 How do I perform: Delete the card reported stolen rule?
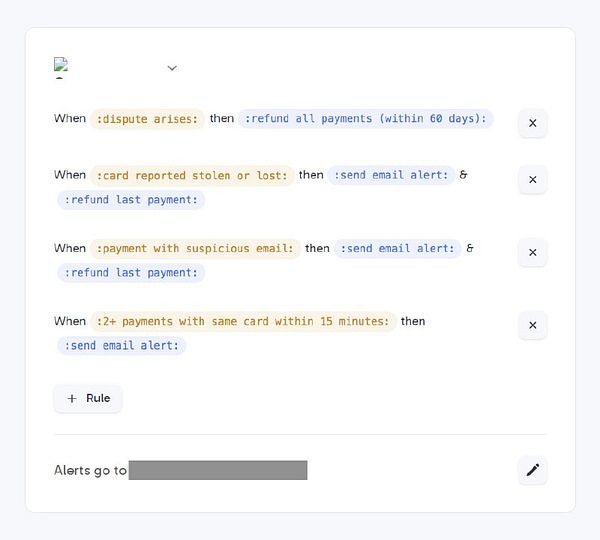tap(532, 179)
